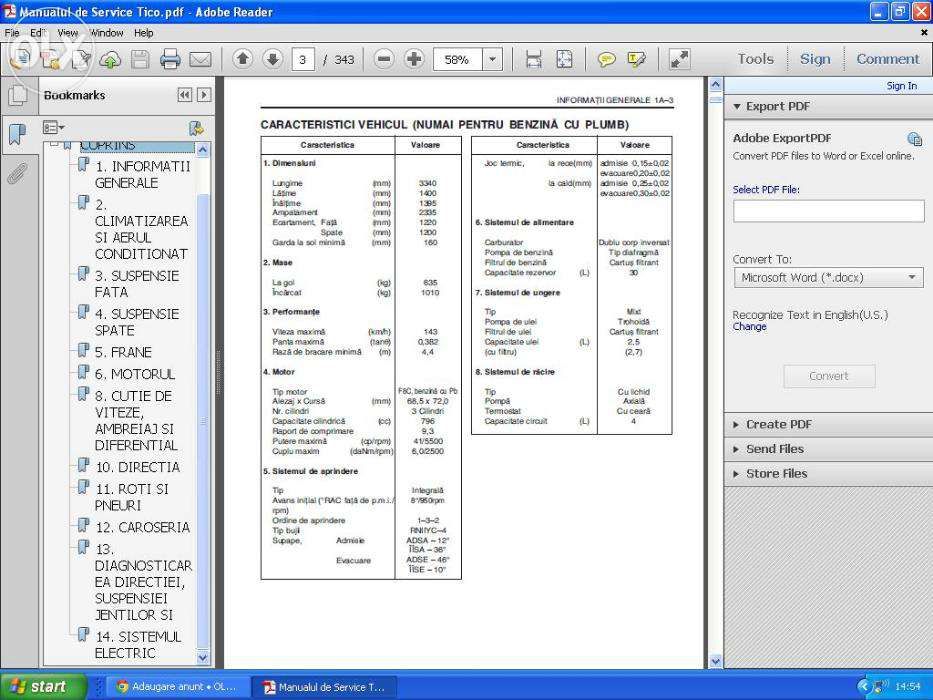This screenshot has width=933, height=700.
Task: Open the Bookmarks panel ribbon icon
Action: [x=18, y=134]
